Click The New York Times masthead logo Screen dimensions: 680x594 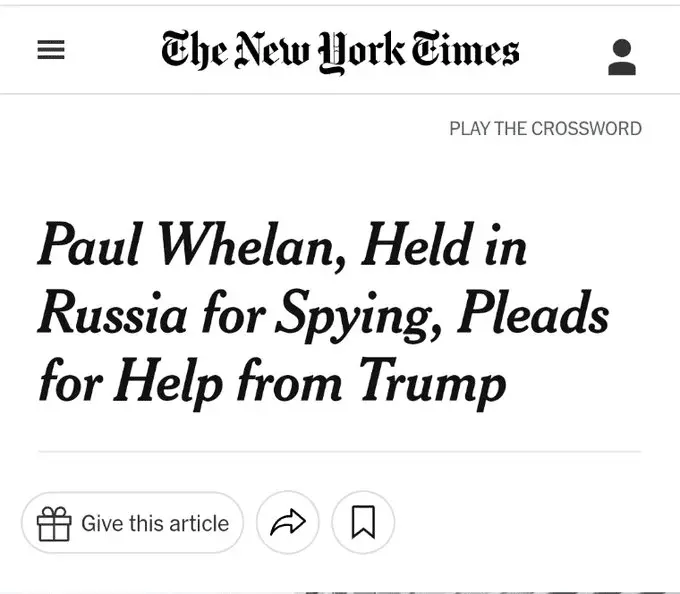pyautogui.click(x=340, y=51)
